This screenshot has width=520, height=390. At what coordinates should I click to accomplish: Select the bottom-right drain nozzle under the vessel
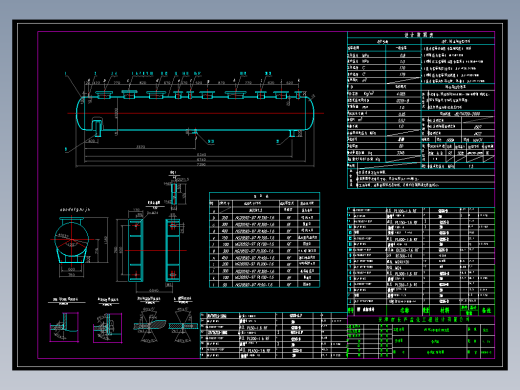[292, 133]
